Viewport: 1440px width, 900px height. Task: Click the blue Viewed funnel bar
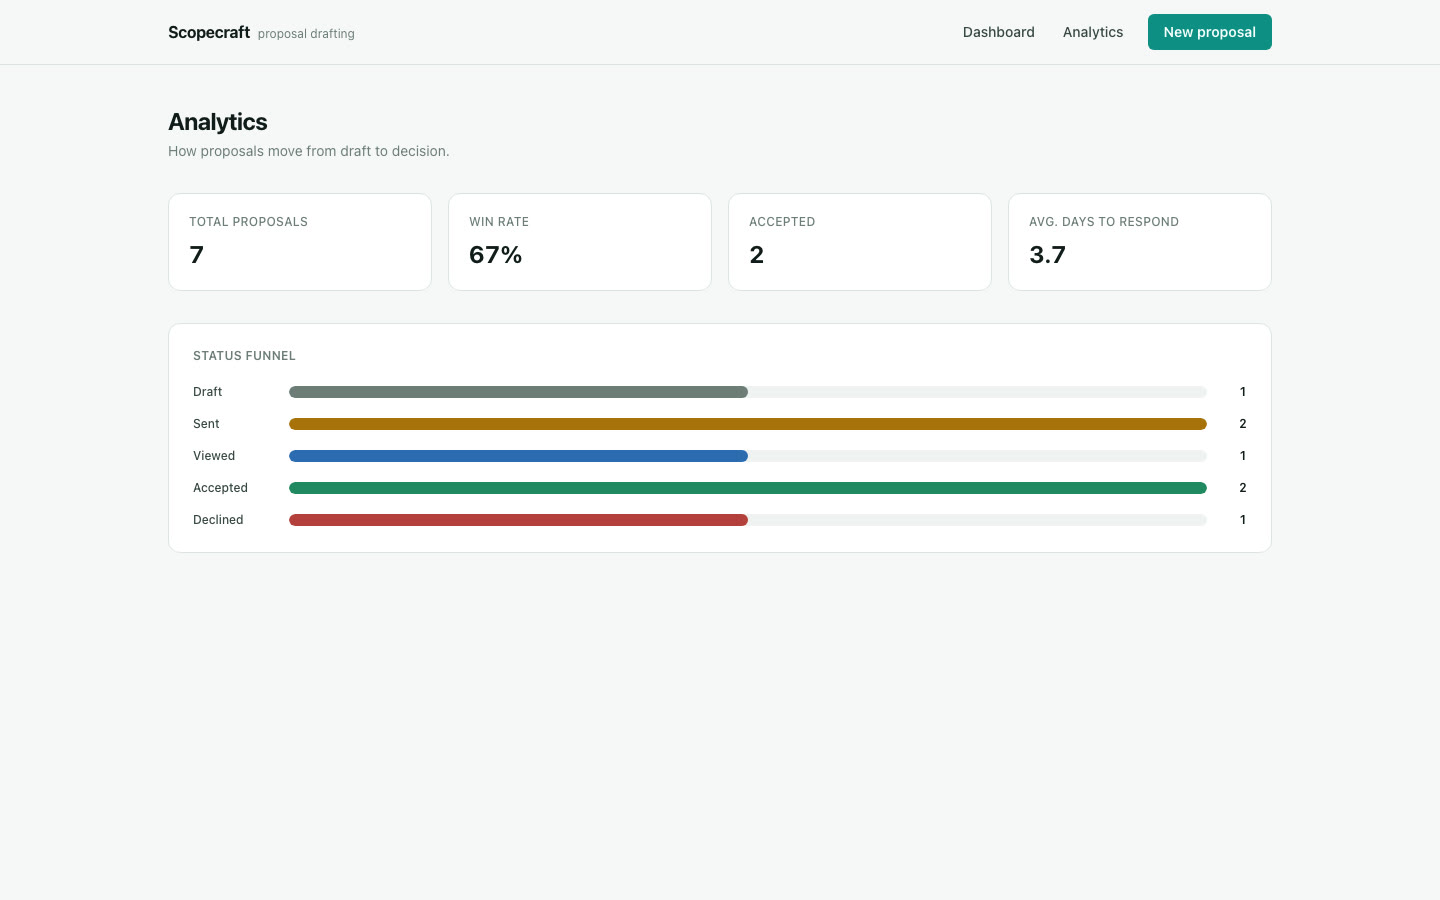click(518, 456)
